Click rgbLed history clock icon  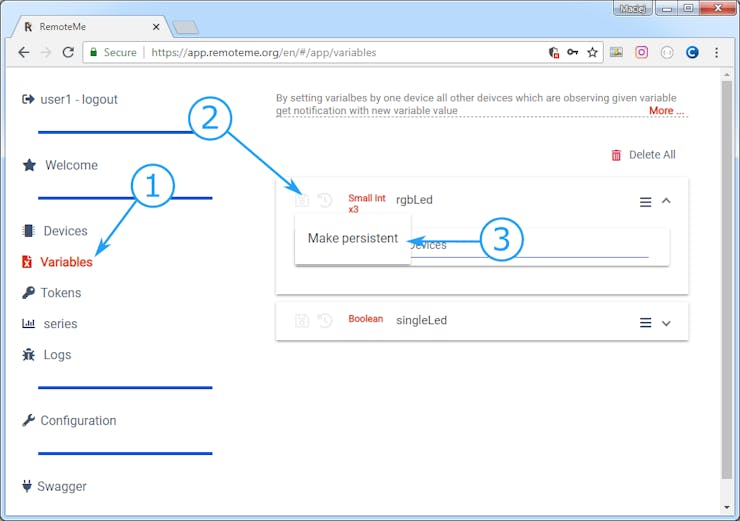325,201
